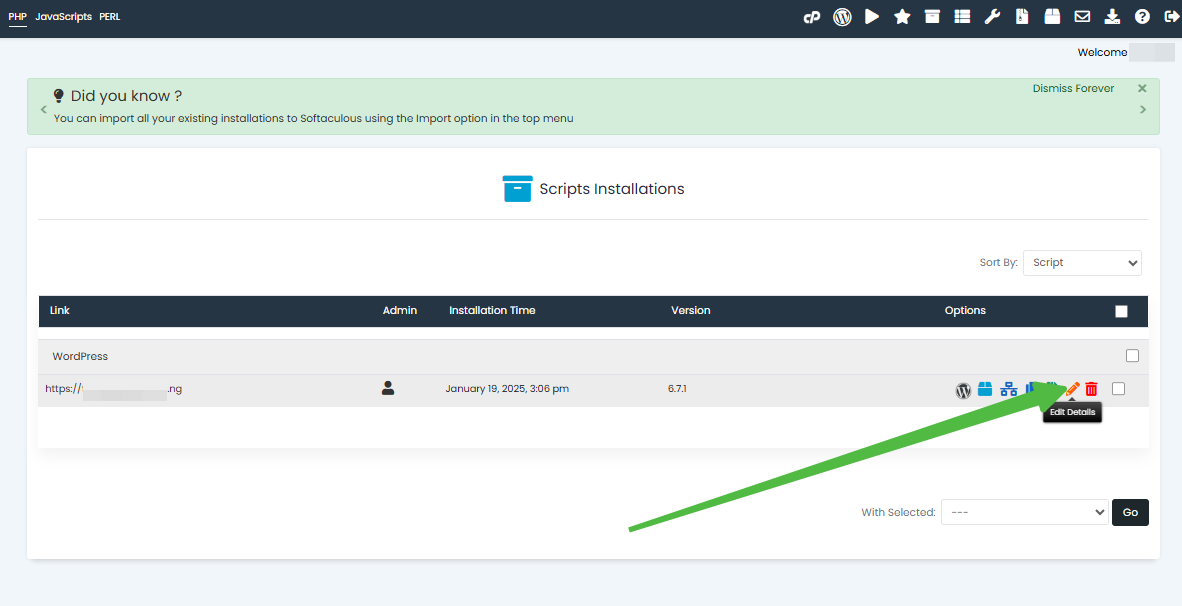Click the download tray icon in top bar
The image size is (1182, 606).
coord(1112,17)
